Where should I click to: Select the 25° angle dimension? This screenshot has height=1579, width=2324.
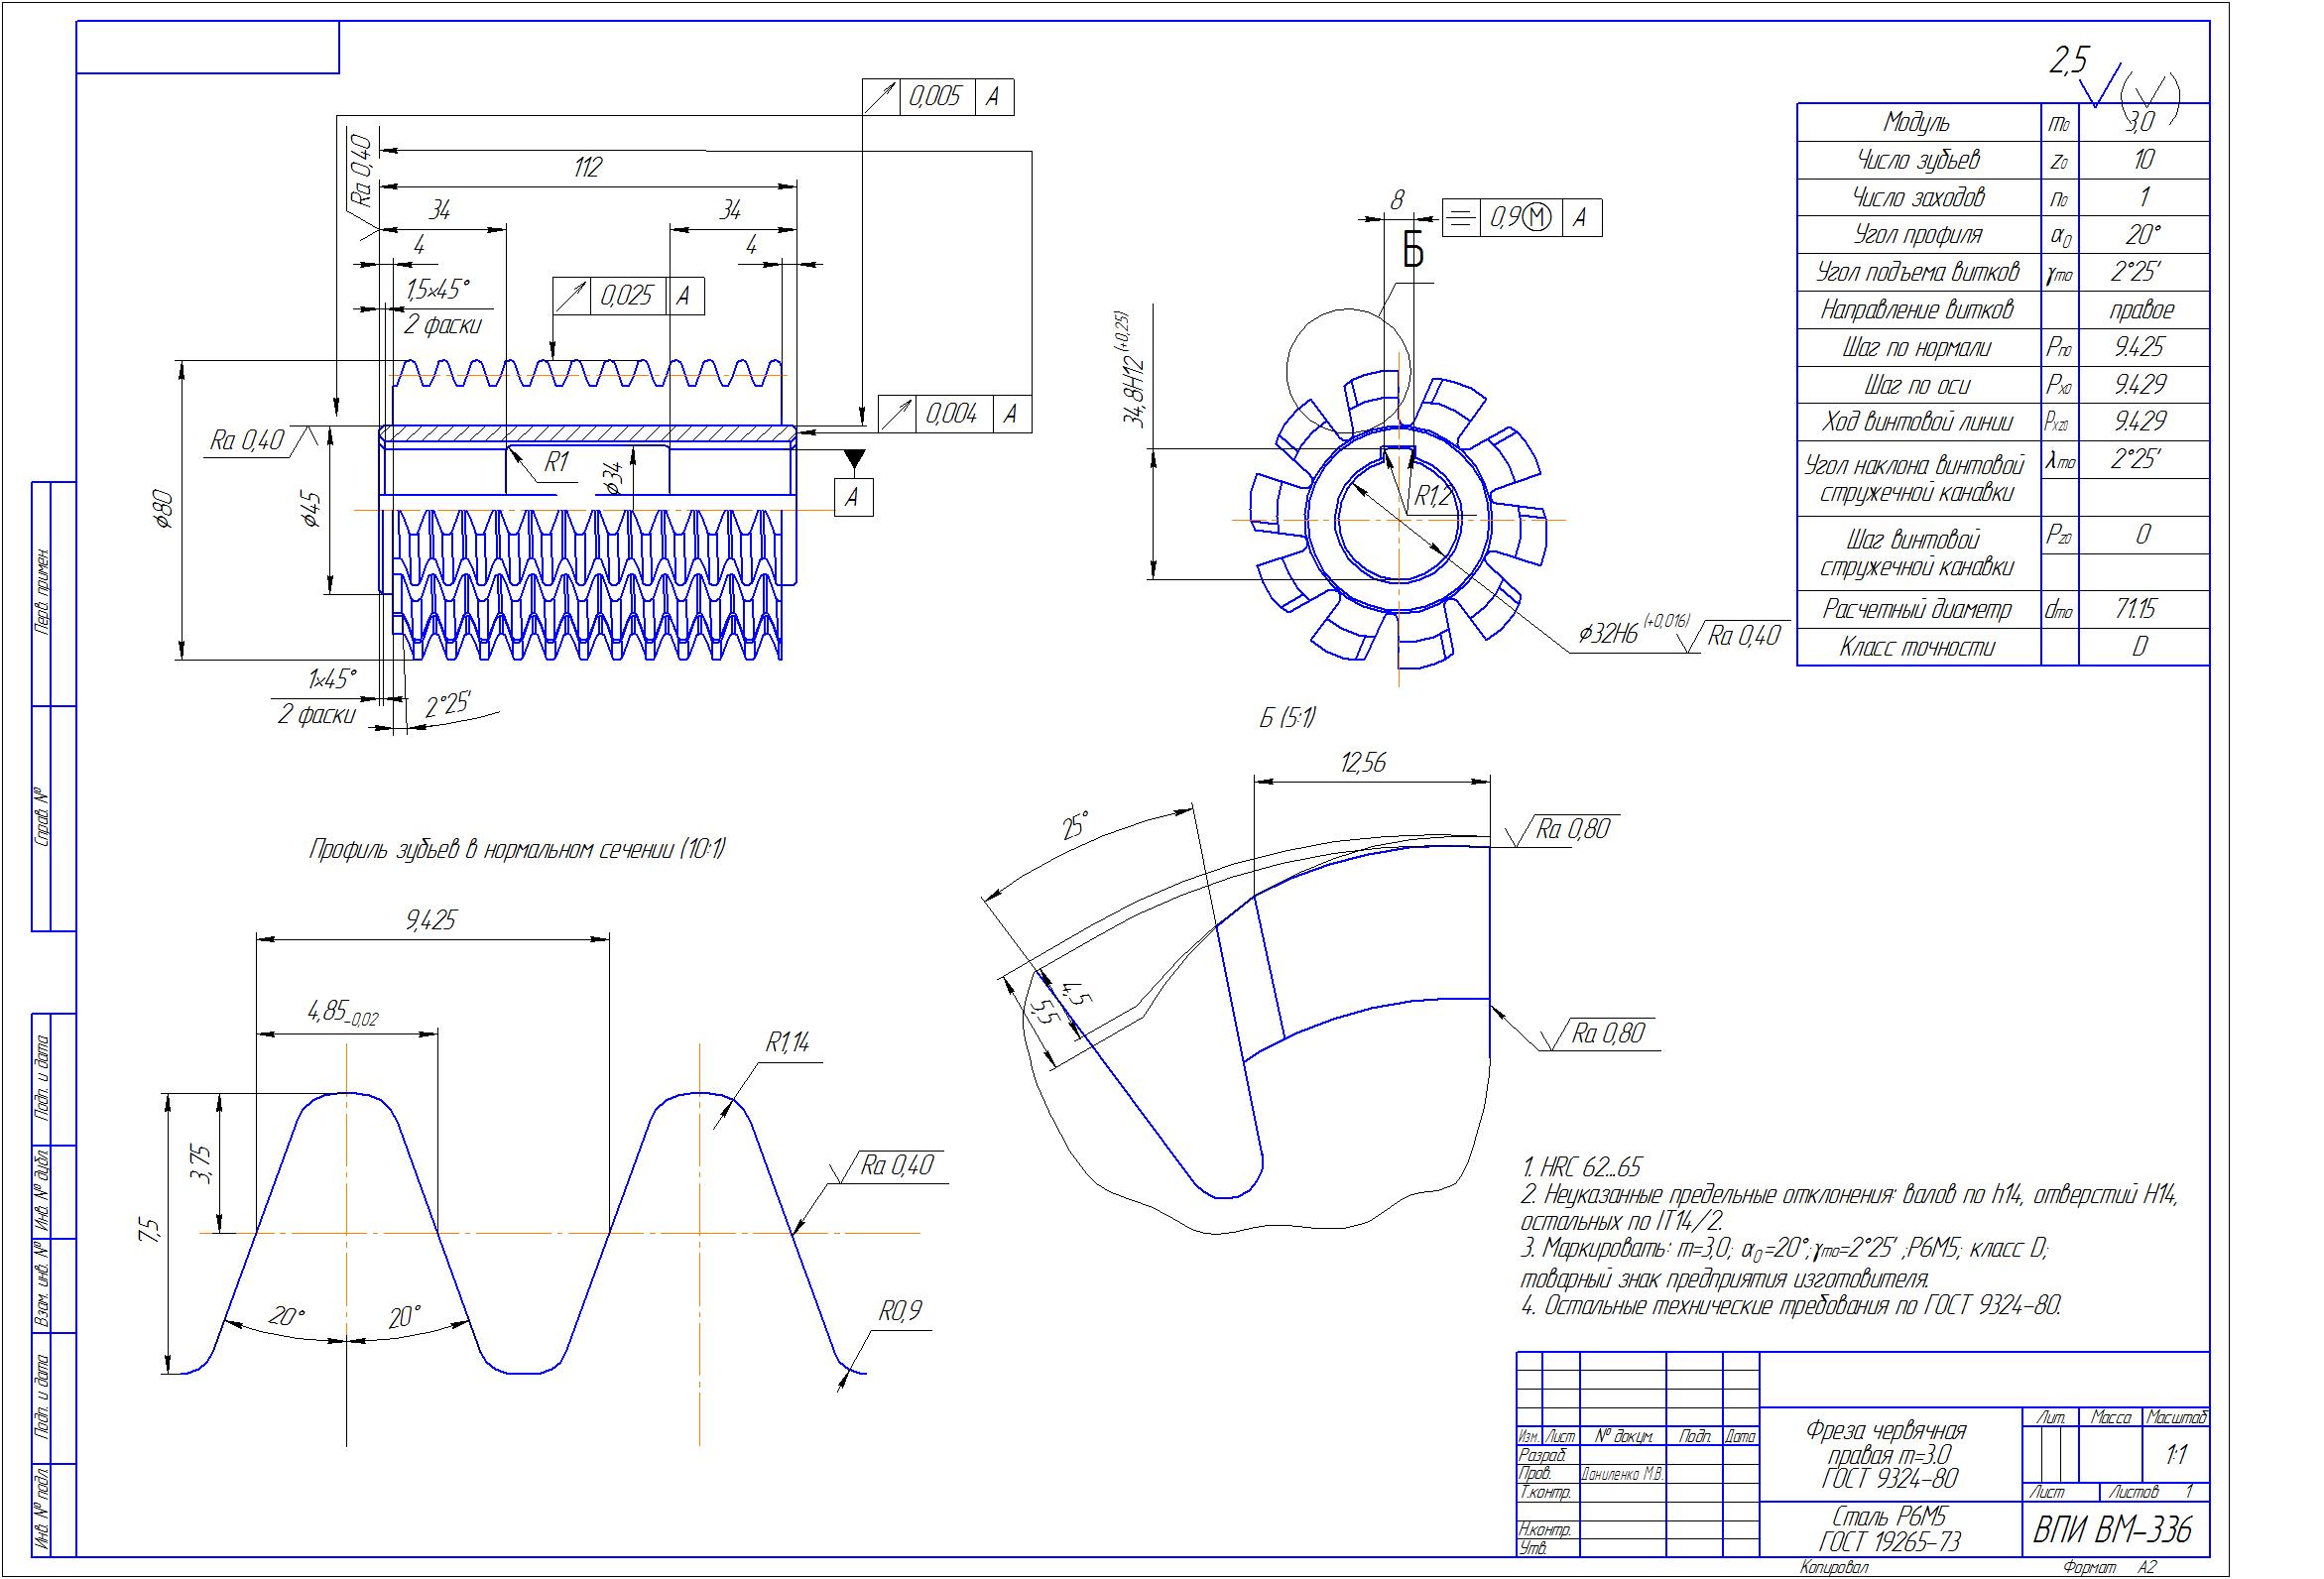(x=1076, y=826)
